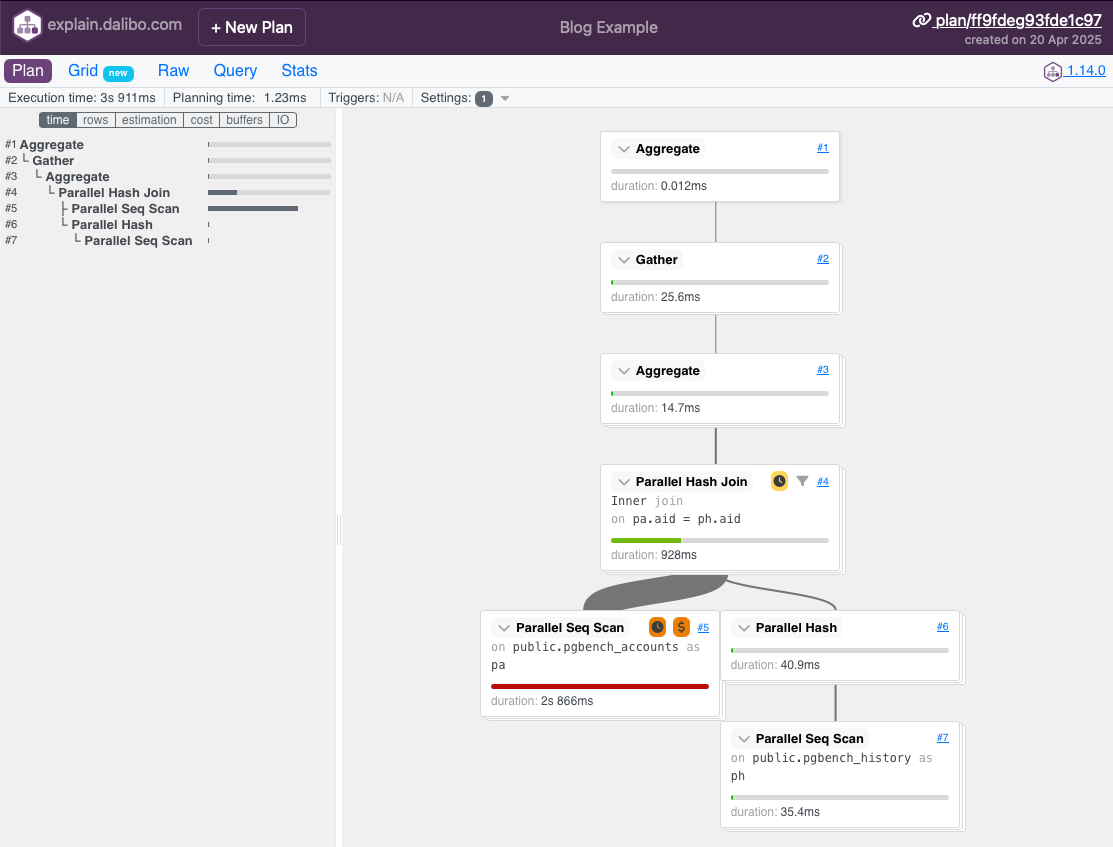Click the link icon beside plan/ff9fdeg93fde1c97

click(921, 21)
